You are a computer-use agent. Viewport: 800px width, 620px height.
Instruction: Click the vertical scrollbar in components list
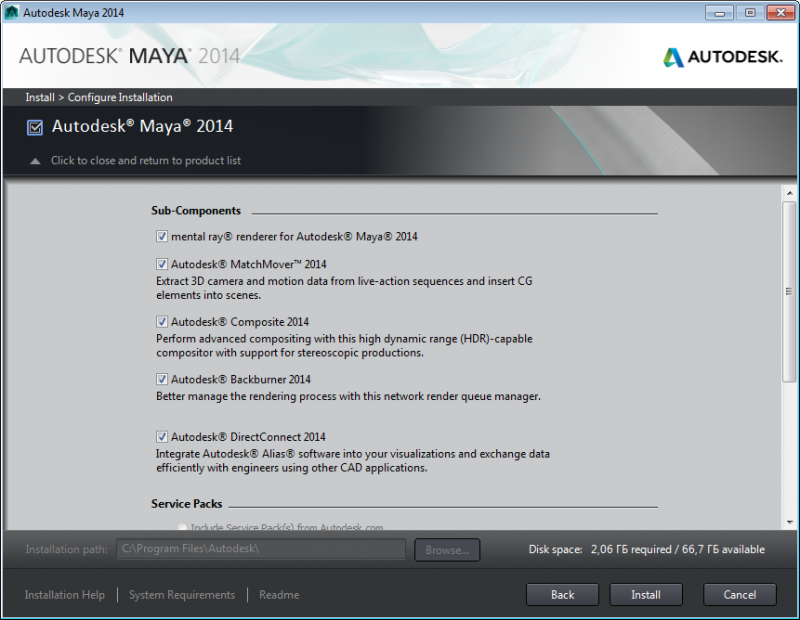click(788, 290)
